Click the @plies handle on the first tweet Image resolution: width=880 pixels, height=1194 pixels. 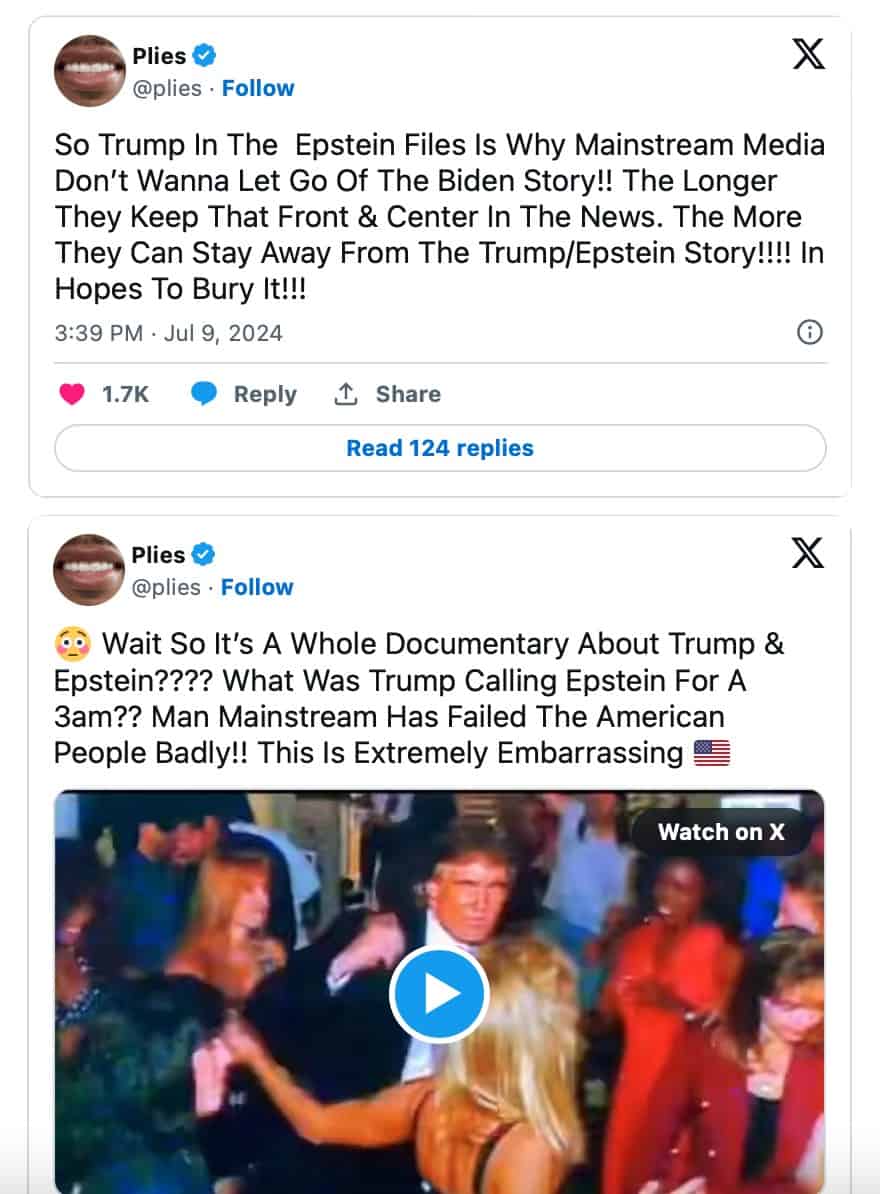click(166, 88)
